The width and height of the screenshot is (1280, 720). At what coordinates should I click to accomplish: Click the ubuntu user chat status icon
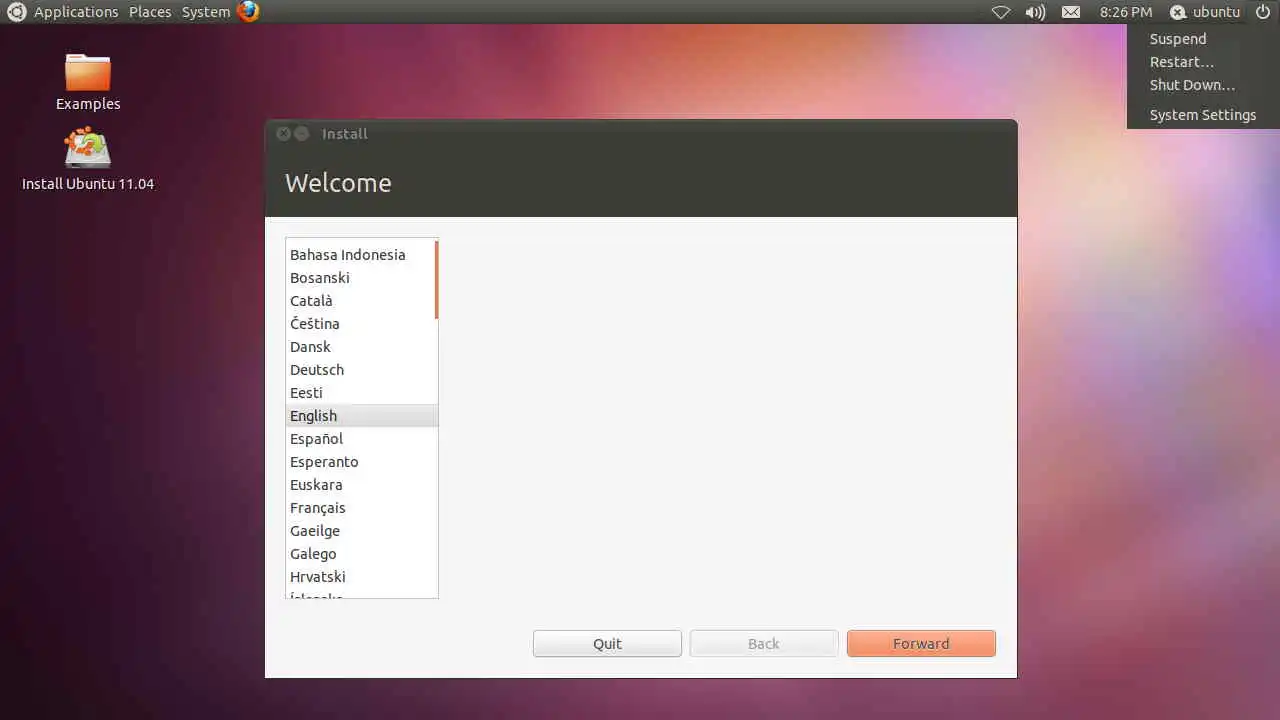(x=1178, y=12)
